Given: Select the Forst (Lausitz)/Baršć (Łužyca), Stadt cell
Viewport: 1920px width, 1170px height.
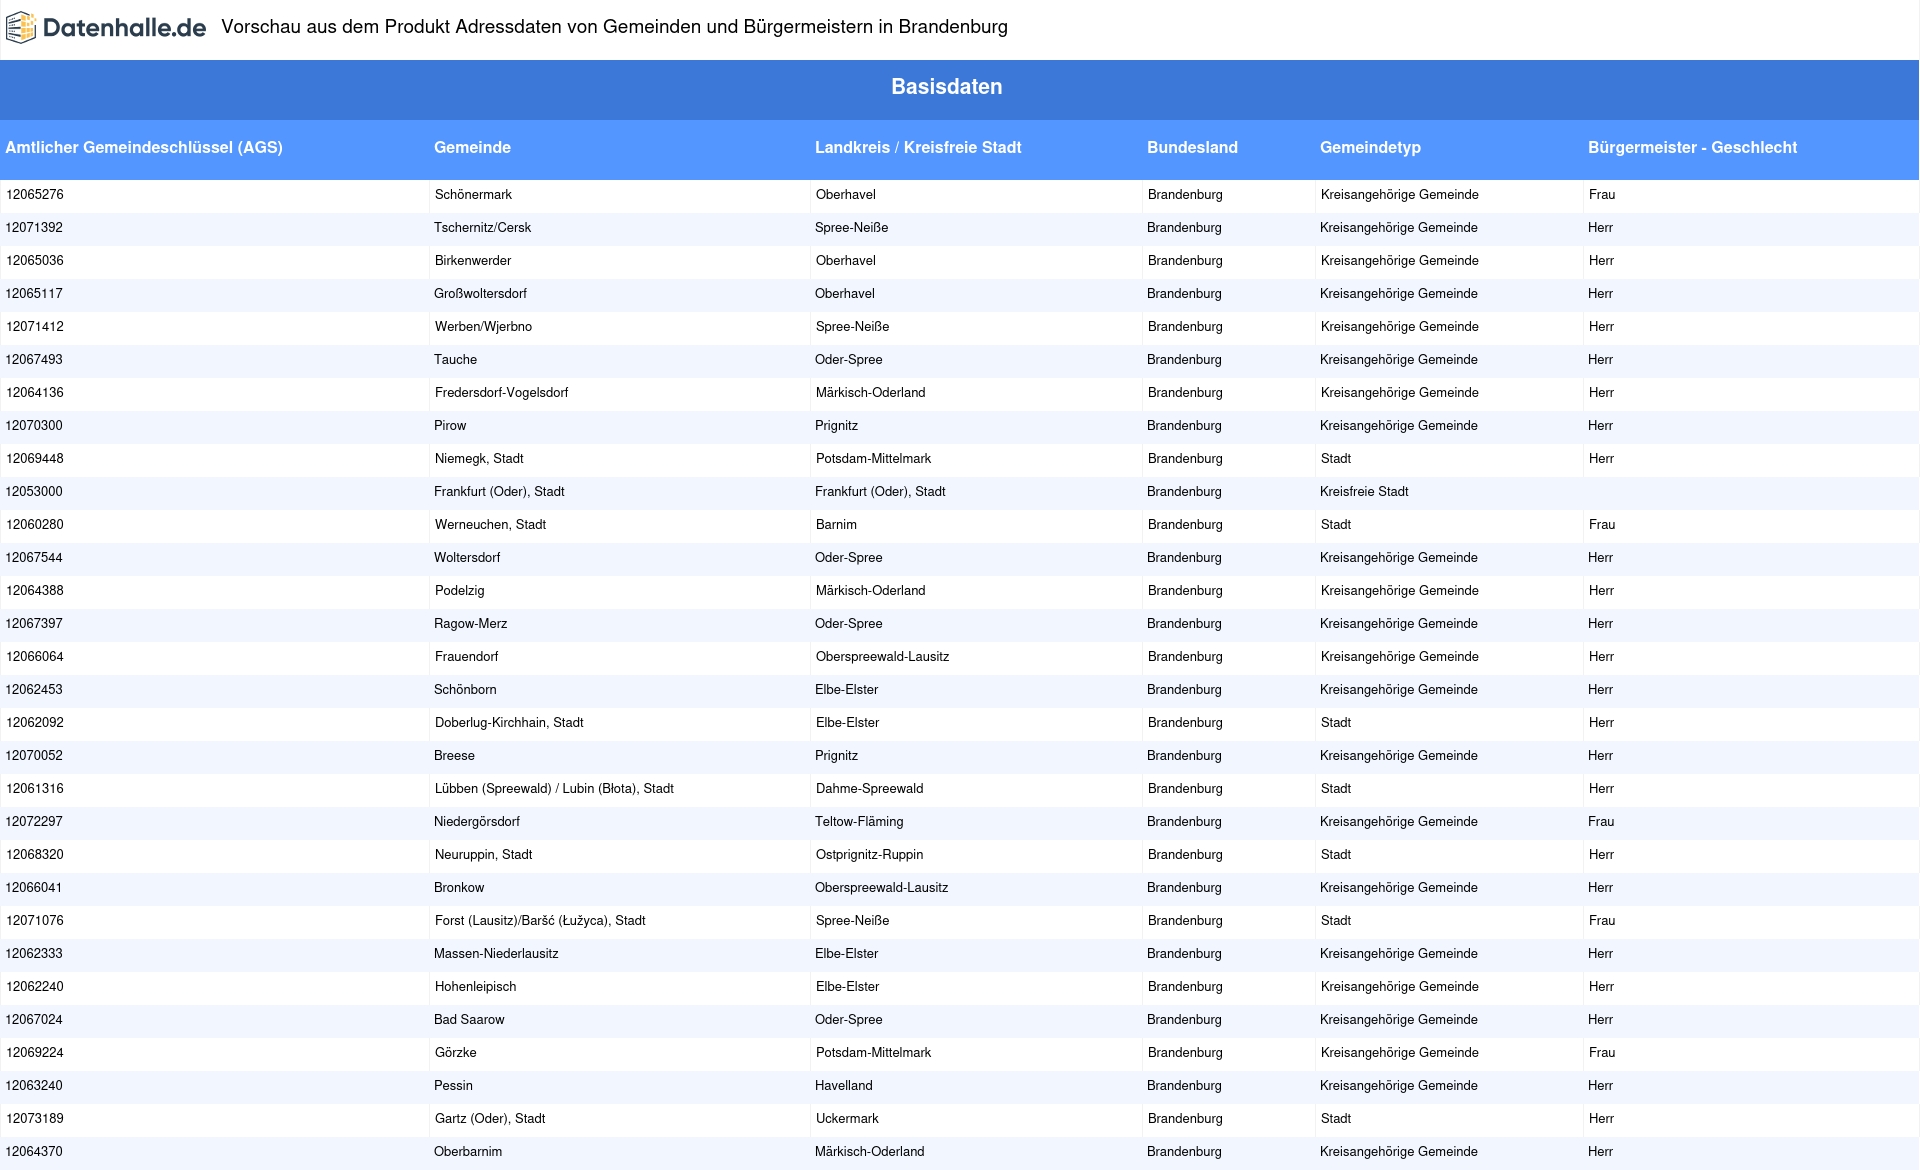Looking at the screenshot, I should [x=619, y=921].
